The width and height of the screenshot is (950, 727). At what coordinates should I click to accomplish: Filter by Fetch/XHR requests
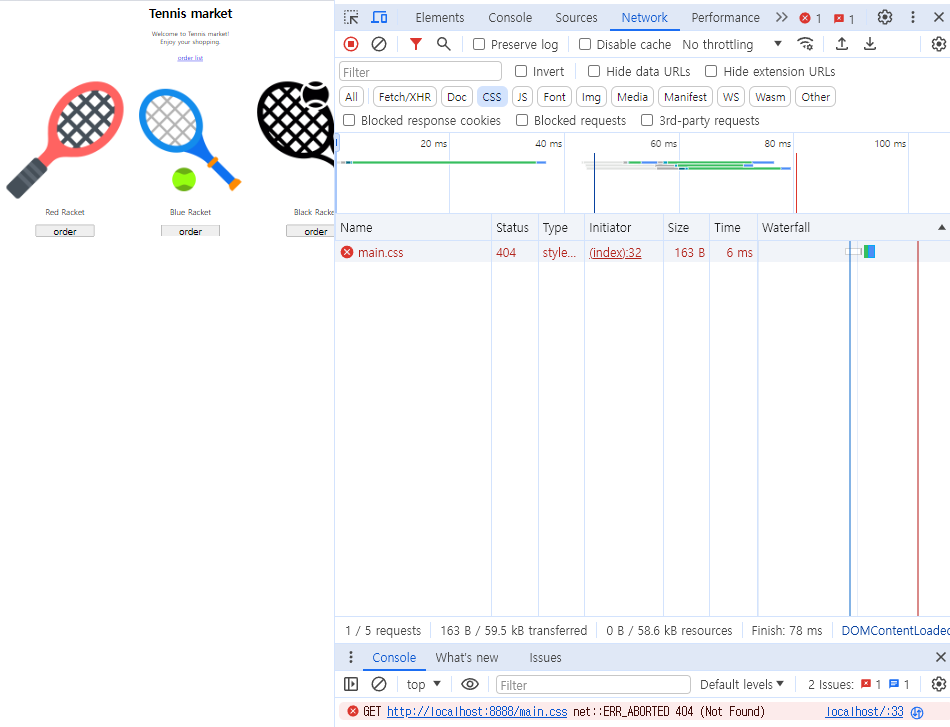coord(405,97)
